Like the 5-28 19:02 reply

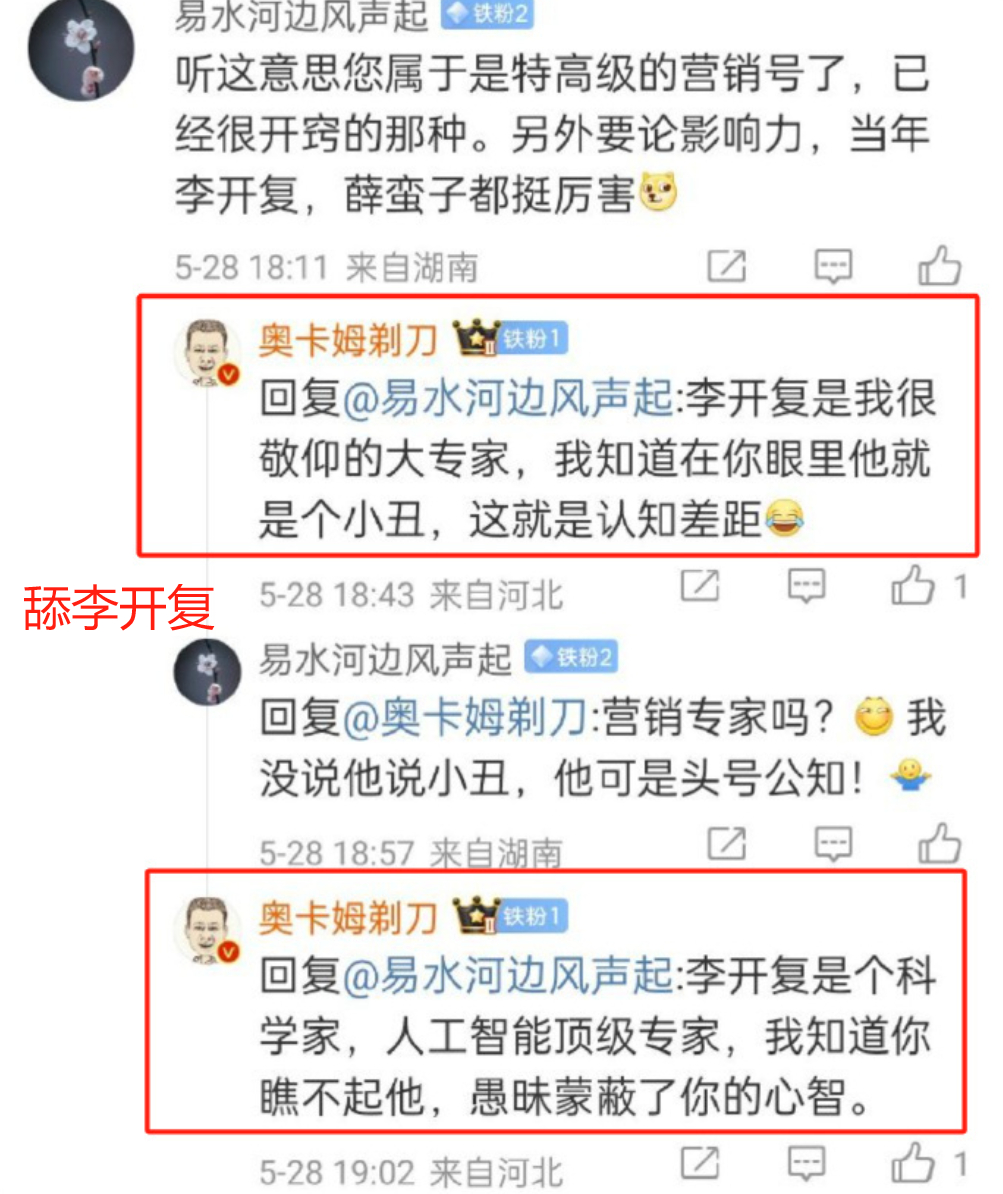tap(912, 1163)
